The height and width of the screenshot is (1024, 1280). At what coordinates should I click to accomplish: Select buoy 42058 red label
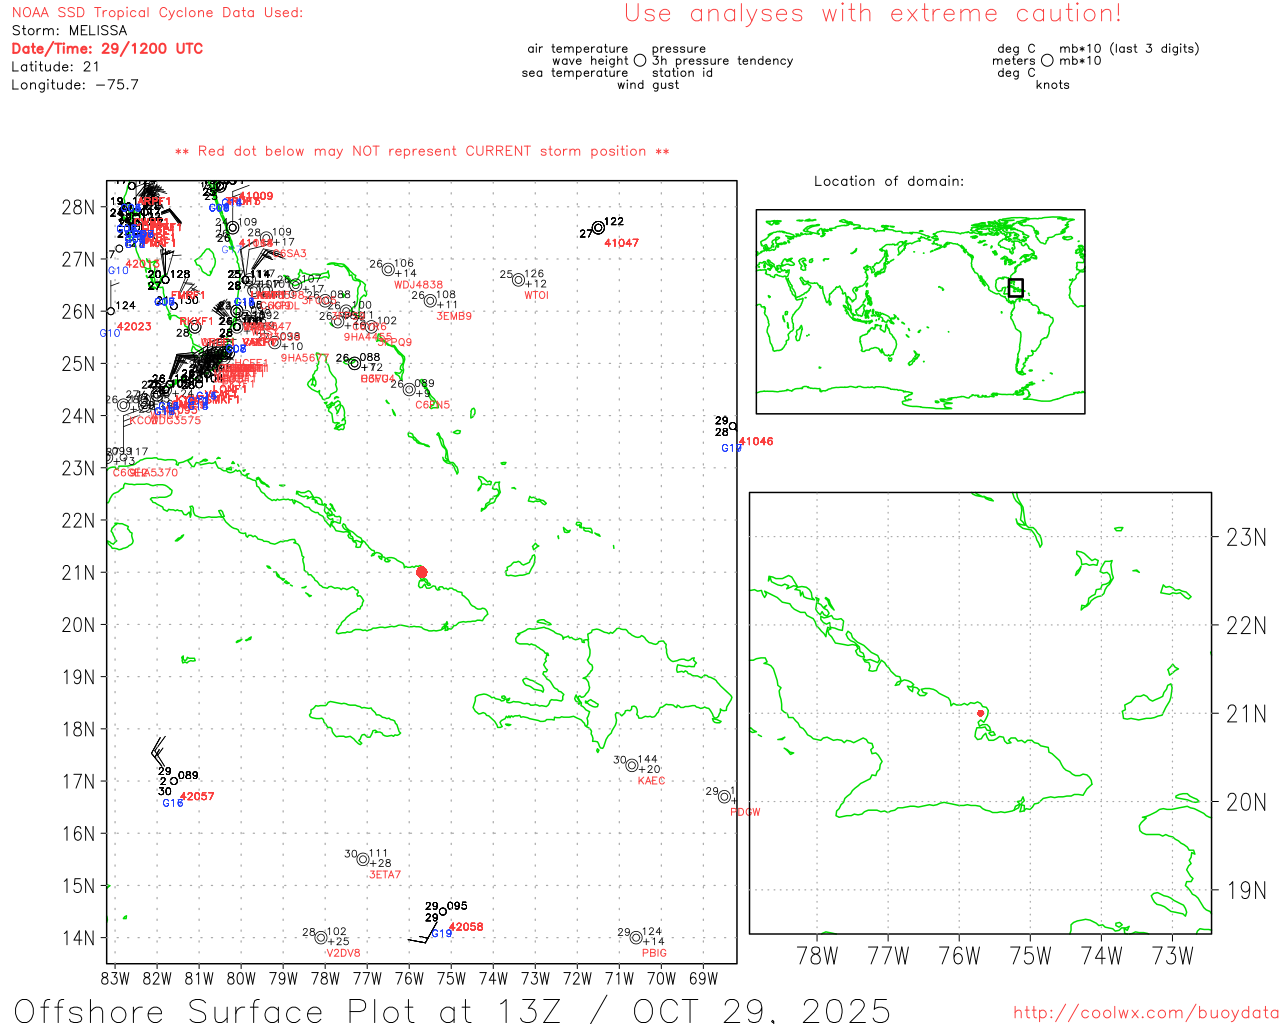pos(466,927)
